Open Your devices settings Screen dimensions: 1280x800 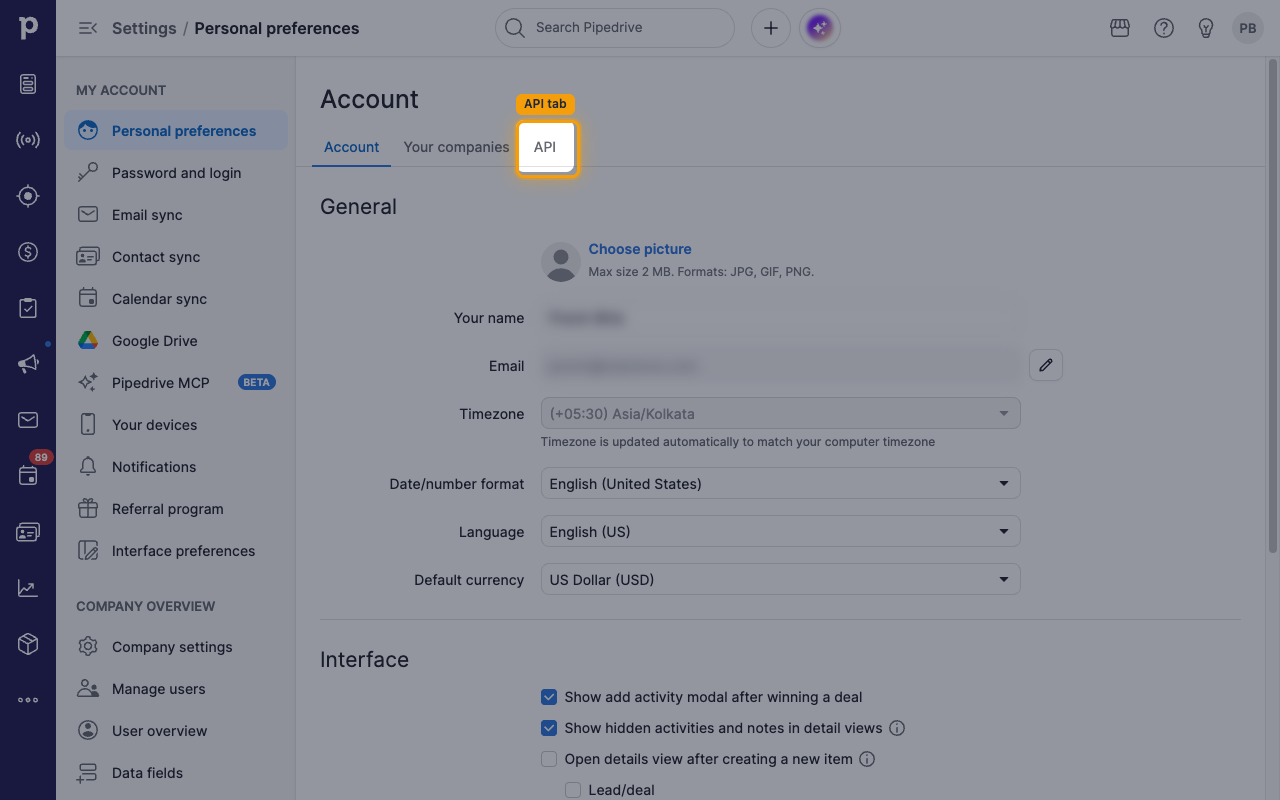(176, 425)
